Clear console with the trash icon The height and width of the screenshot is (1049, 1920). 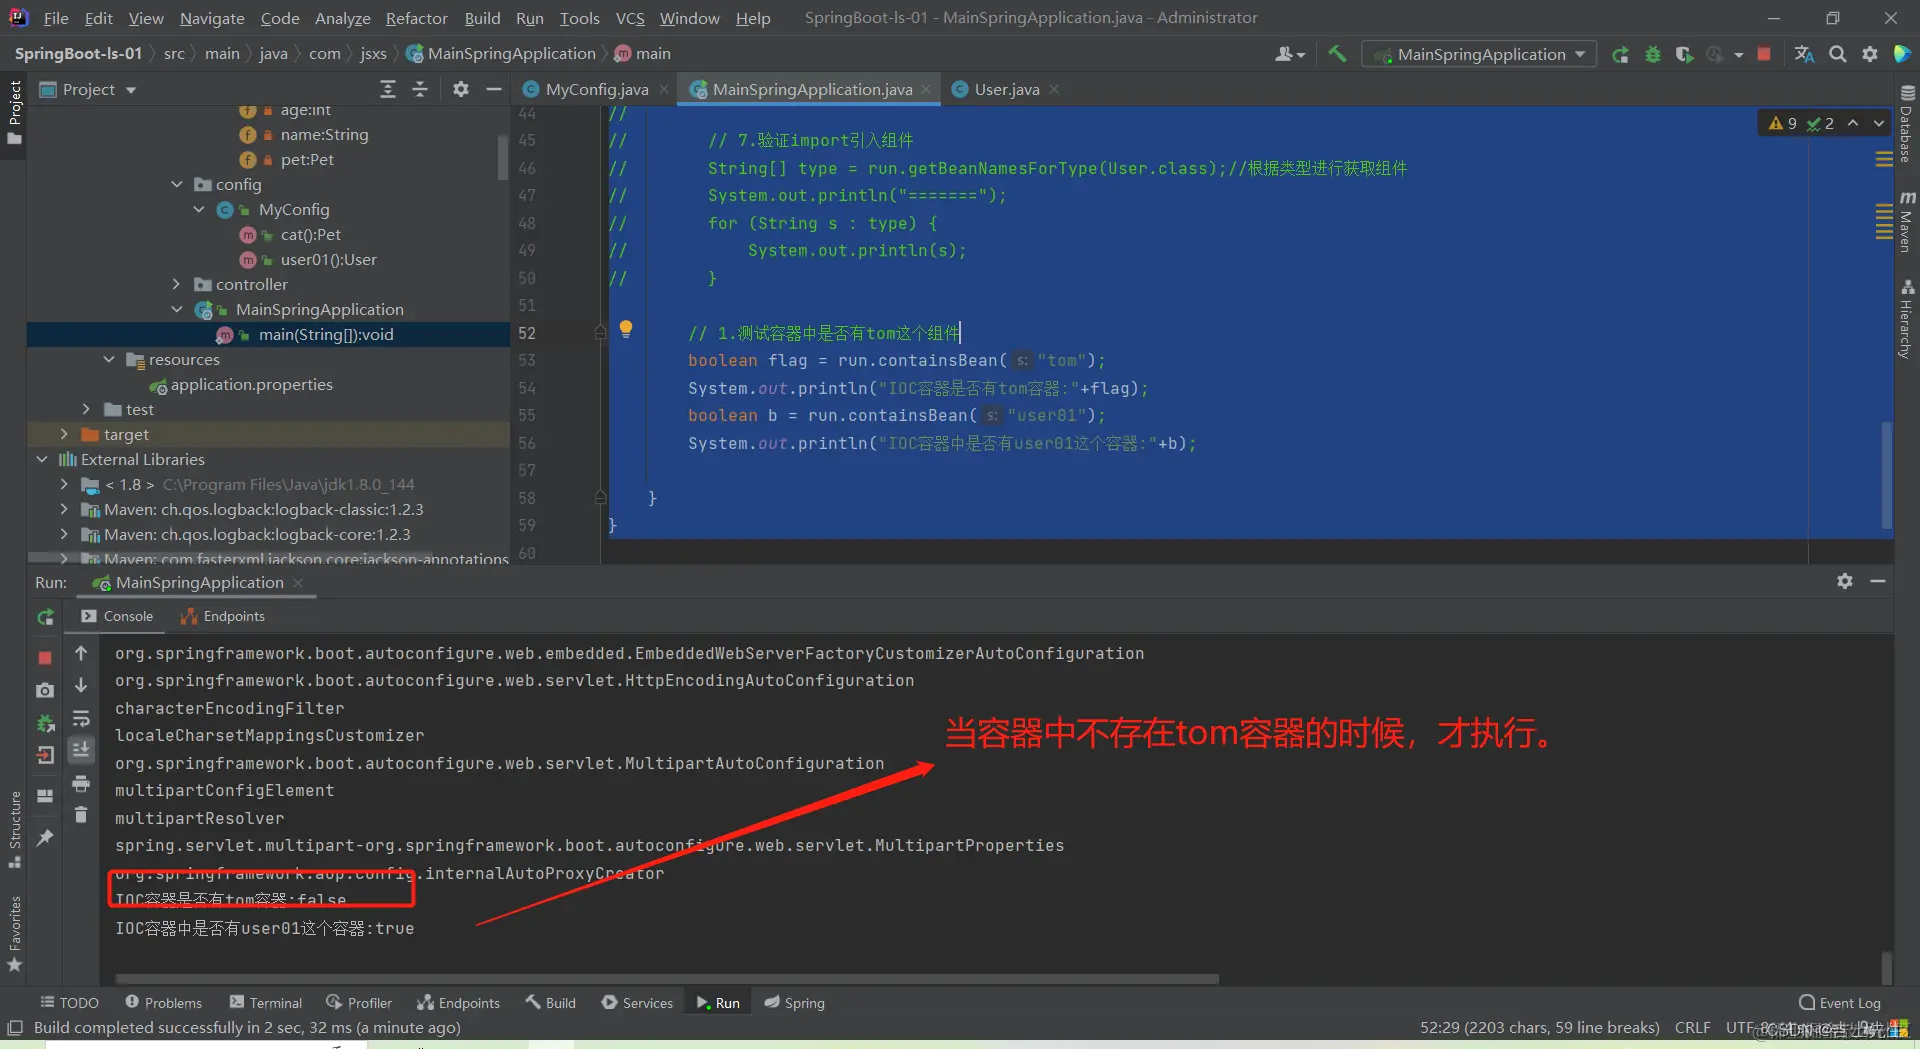[81, 815]
